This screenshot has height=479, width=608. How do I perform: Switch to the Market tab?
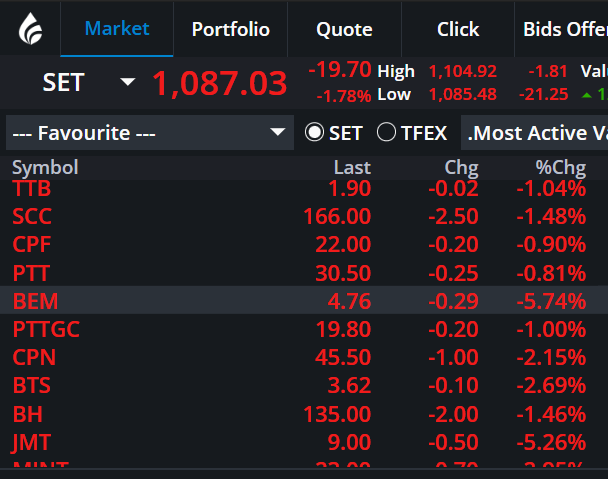coord(117,29)
